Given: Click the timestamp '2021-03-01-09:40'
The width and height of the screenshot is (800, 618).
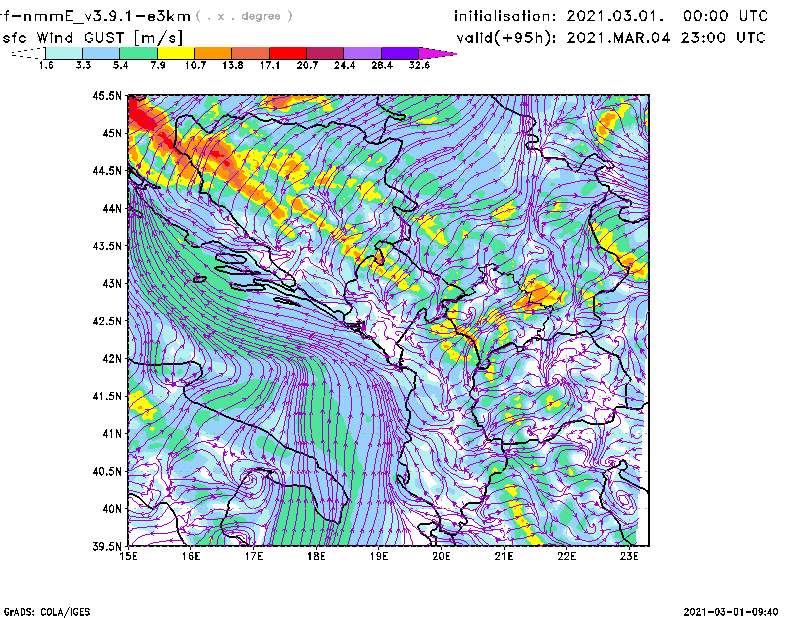Looking at the screenshot, I should (731, 612).
